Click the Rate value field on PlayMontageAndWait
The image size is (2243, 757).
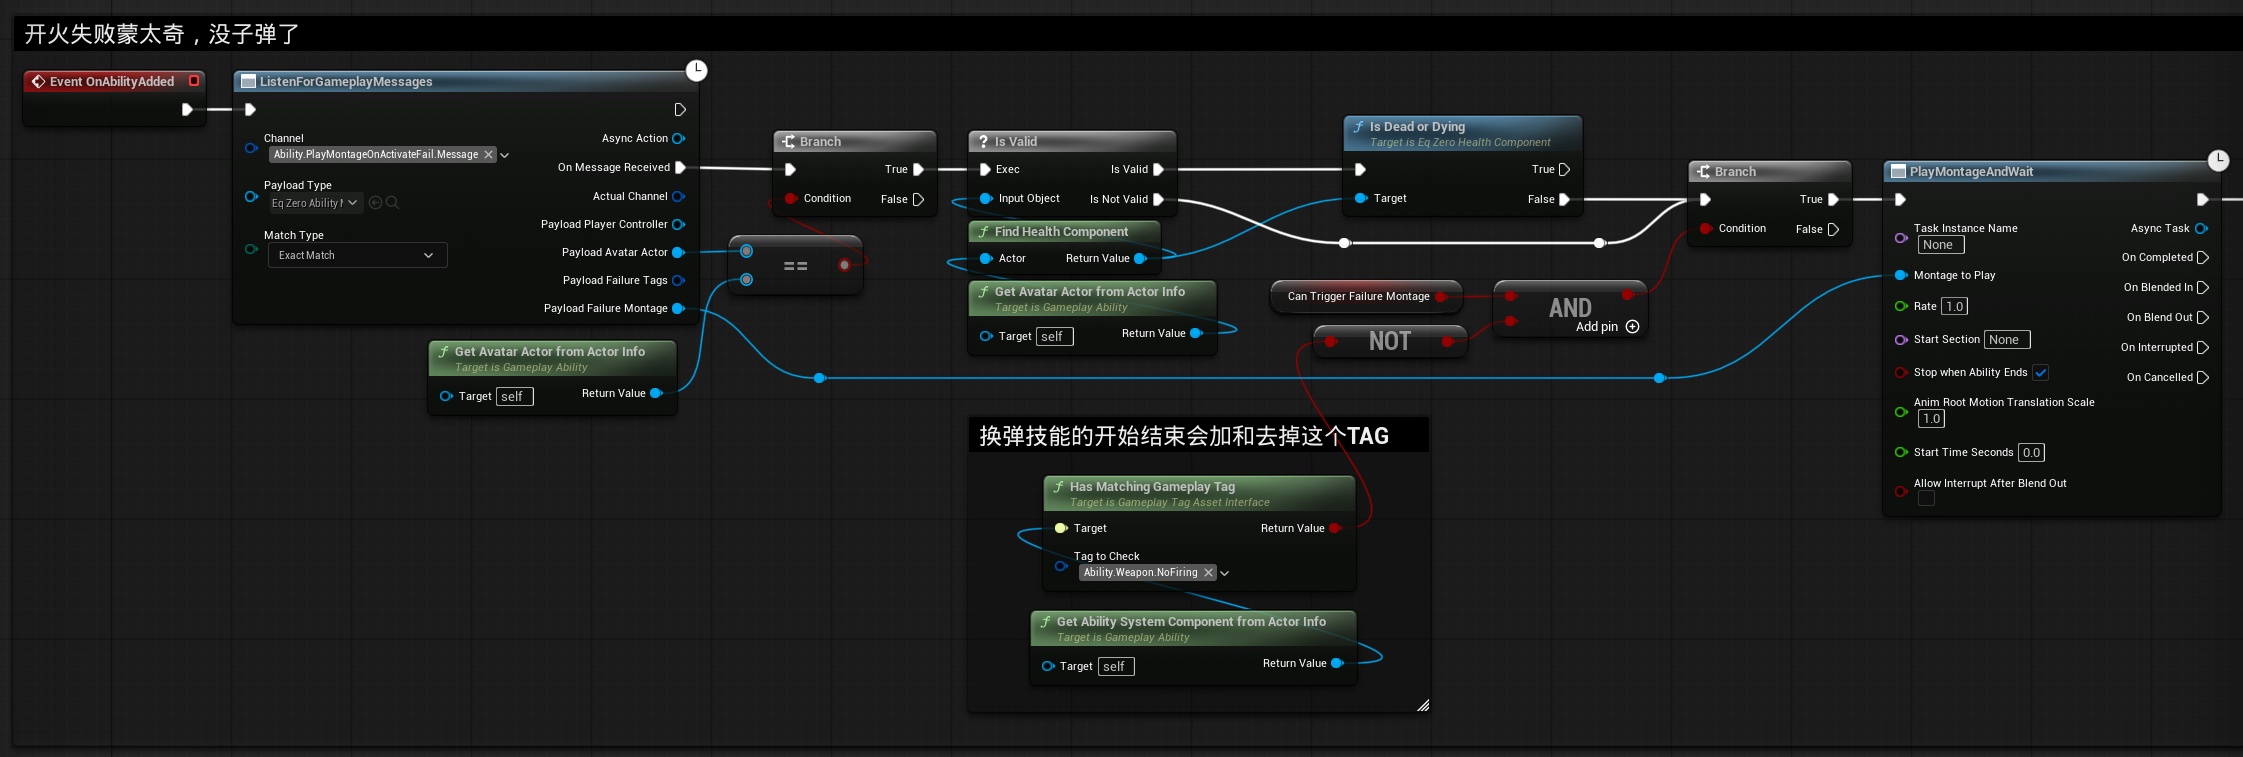click(1954, 307)
